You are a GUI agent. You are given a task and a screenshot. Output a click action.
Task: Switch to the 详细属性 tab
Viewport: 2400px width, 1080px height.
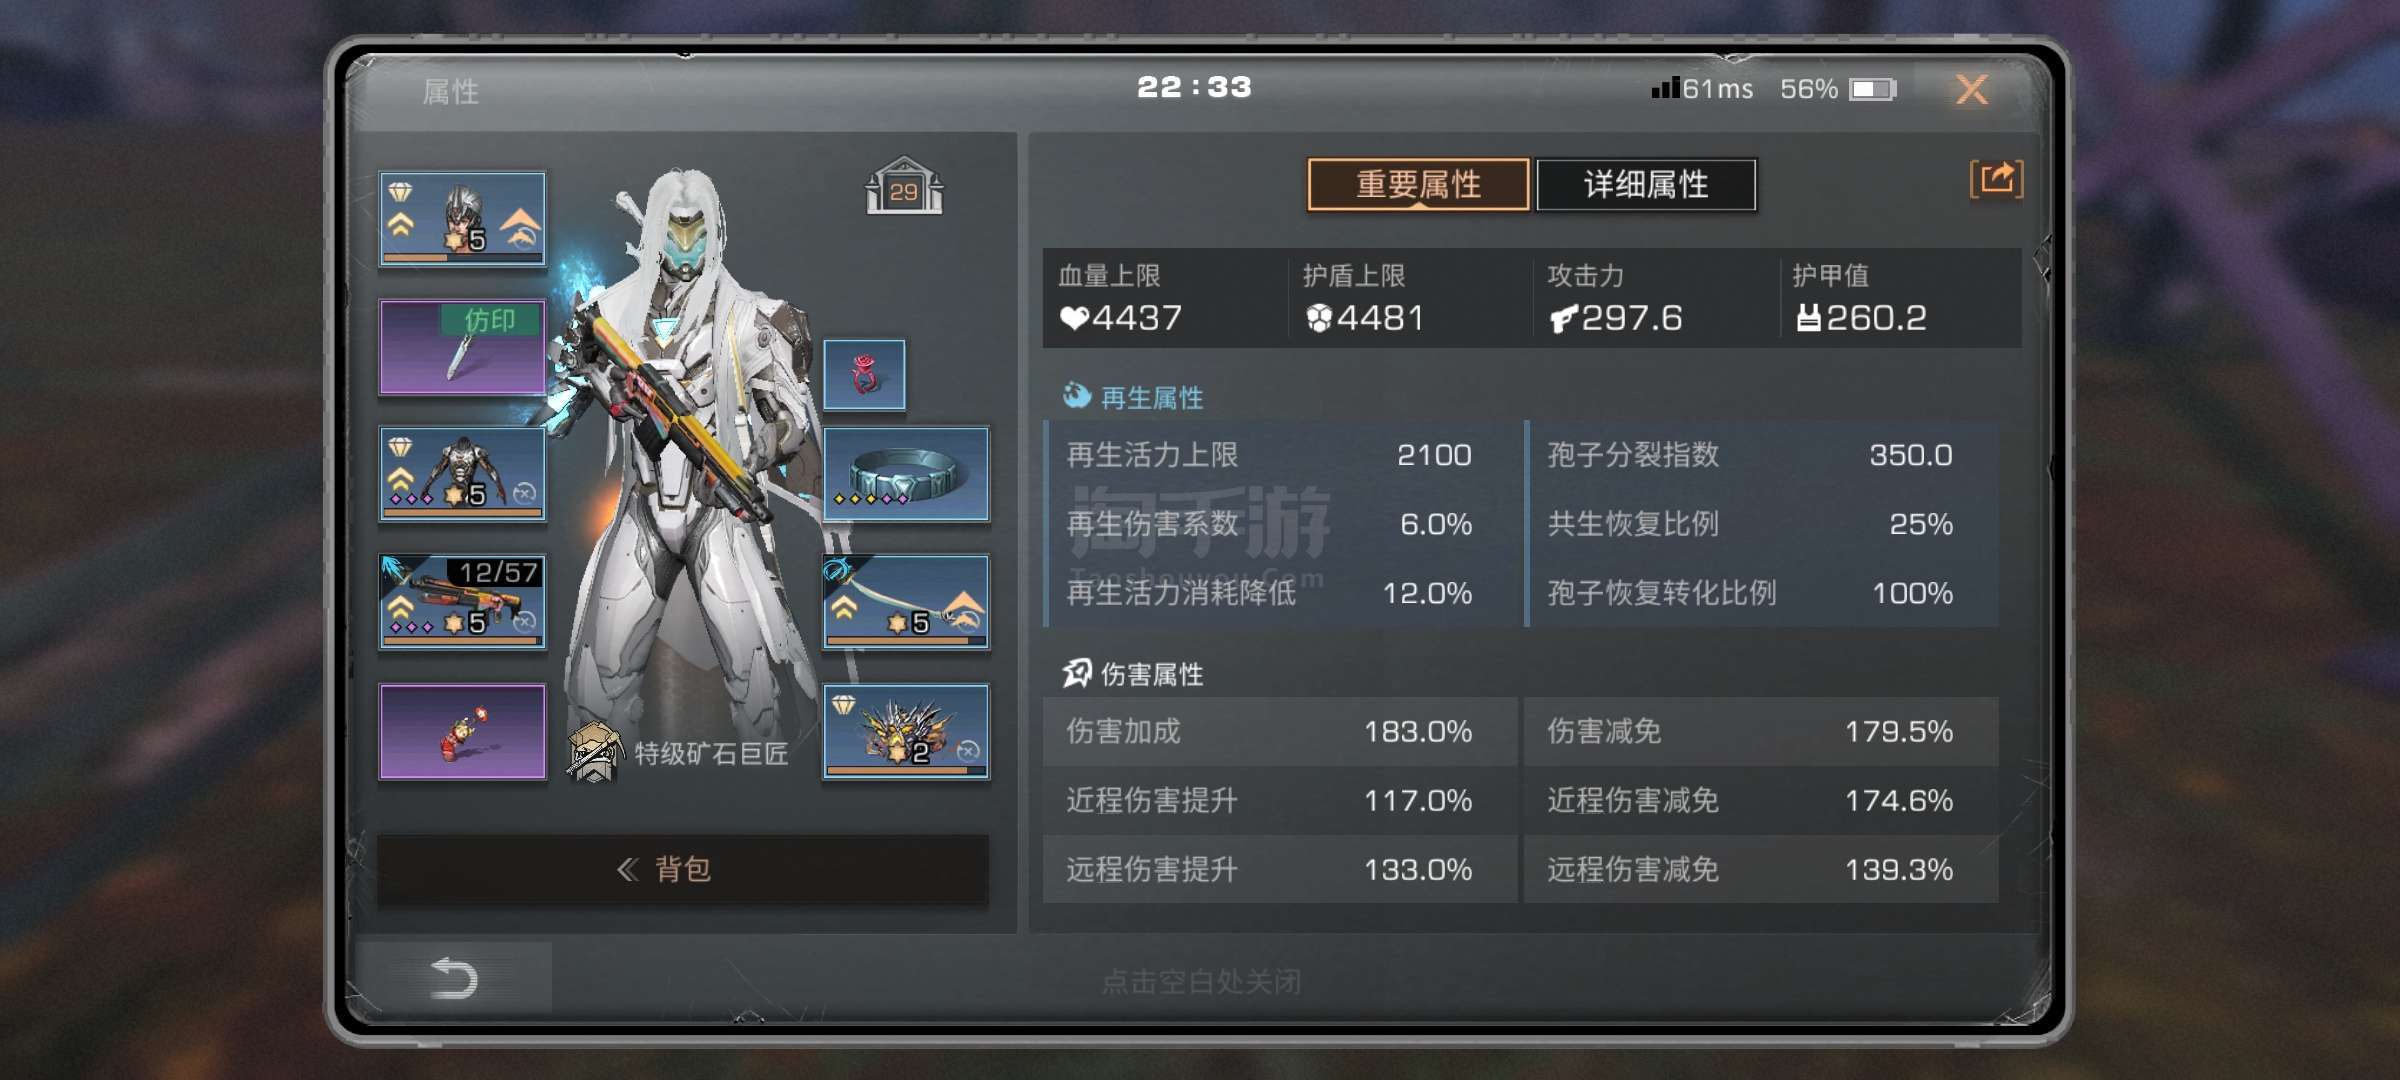[1646, 184]
